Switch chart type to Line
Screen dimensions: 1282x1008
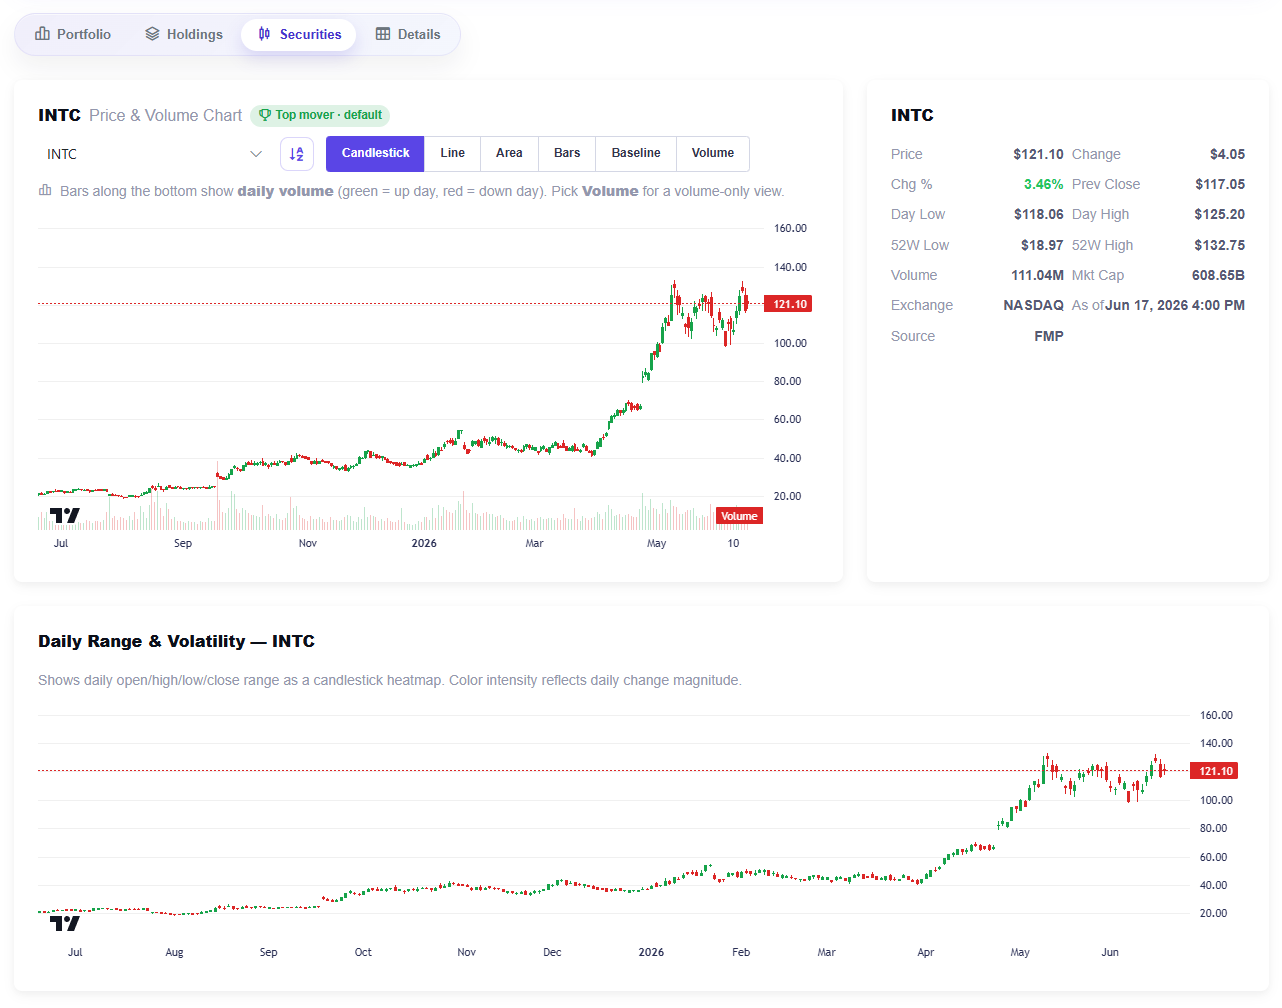(453, 154)
